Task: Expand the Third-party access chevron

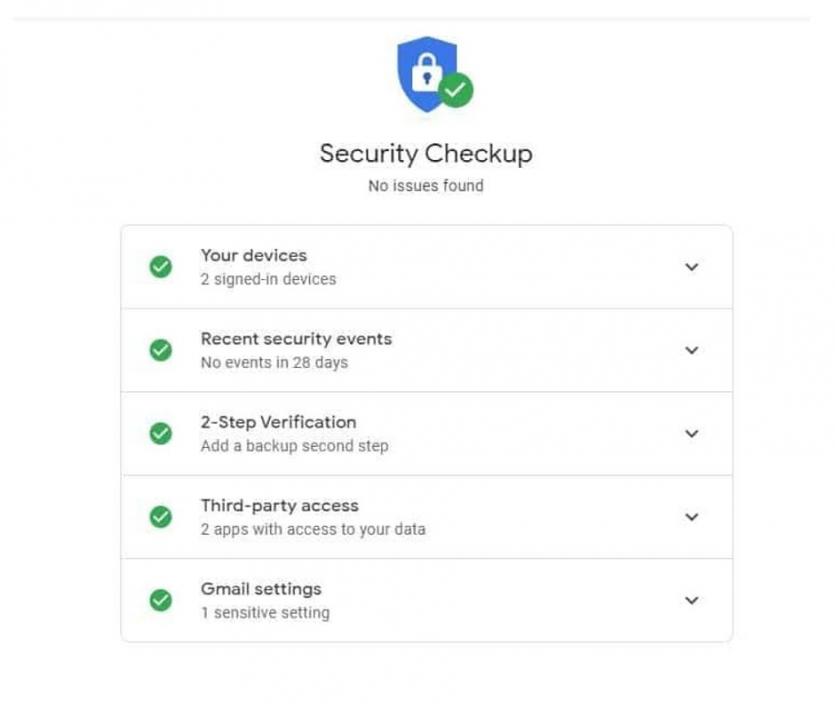Action: pyautogui.click(x=691, y=517)
